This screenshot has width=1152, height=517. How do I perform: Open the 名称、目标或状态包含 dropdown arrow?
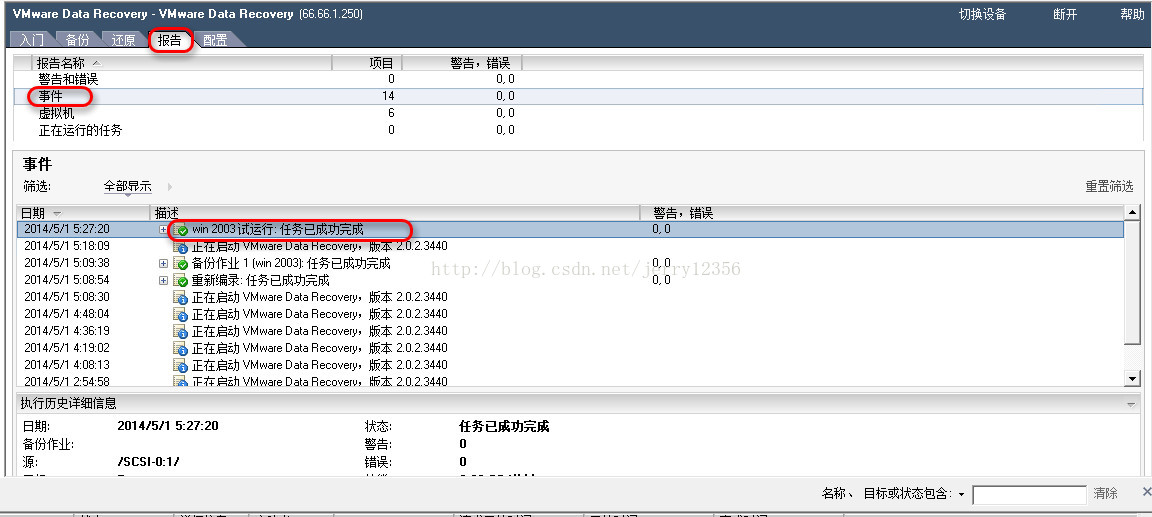[961, 494]
